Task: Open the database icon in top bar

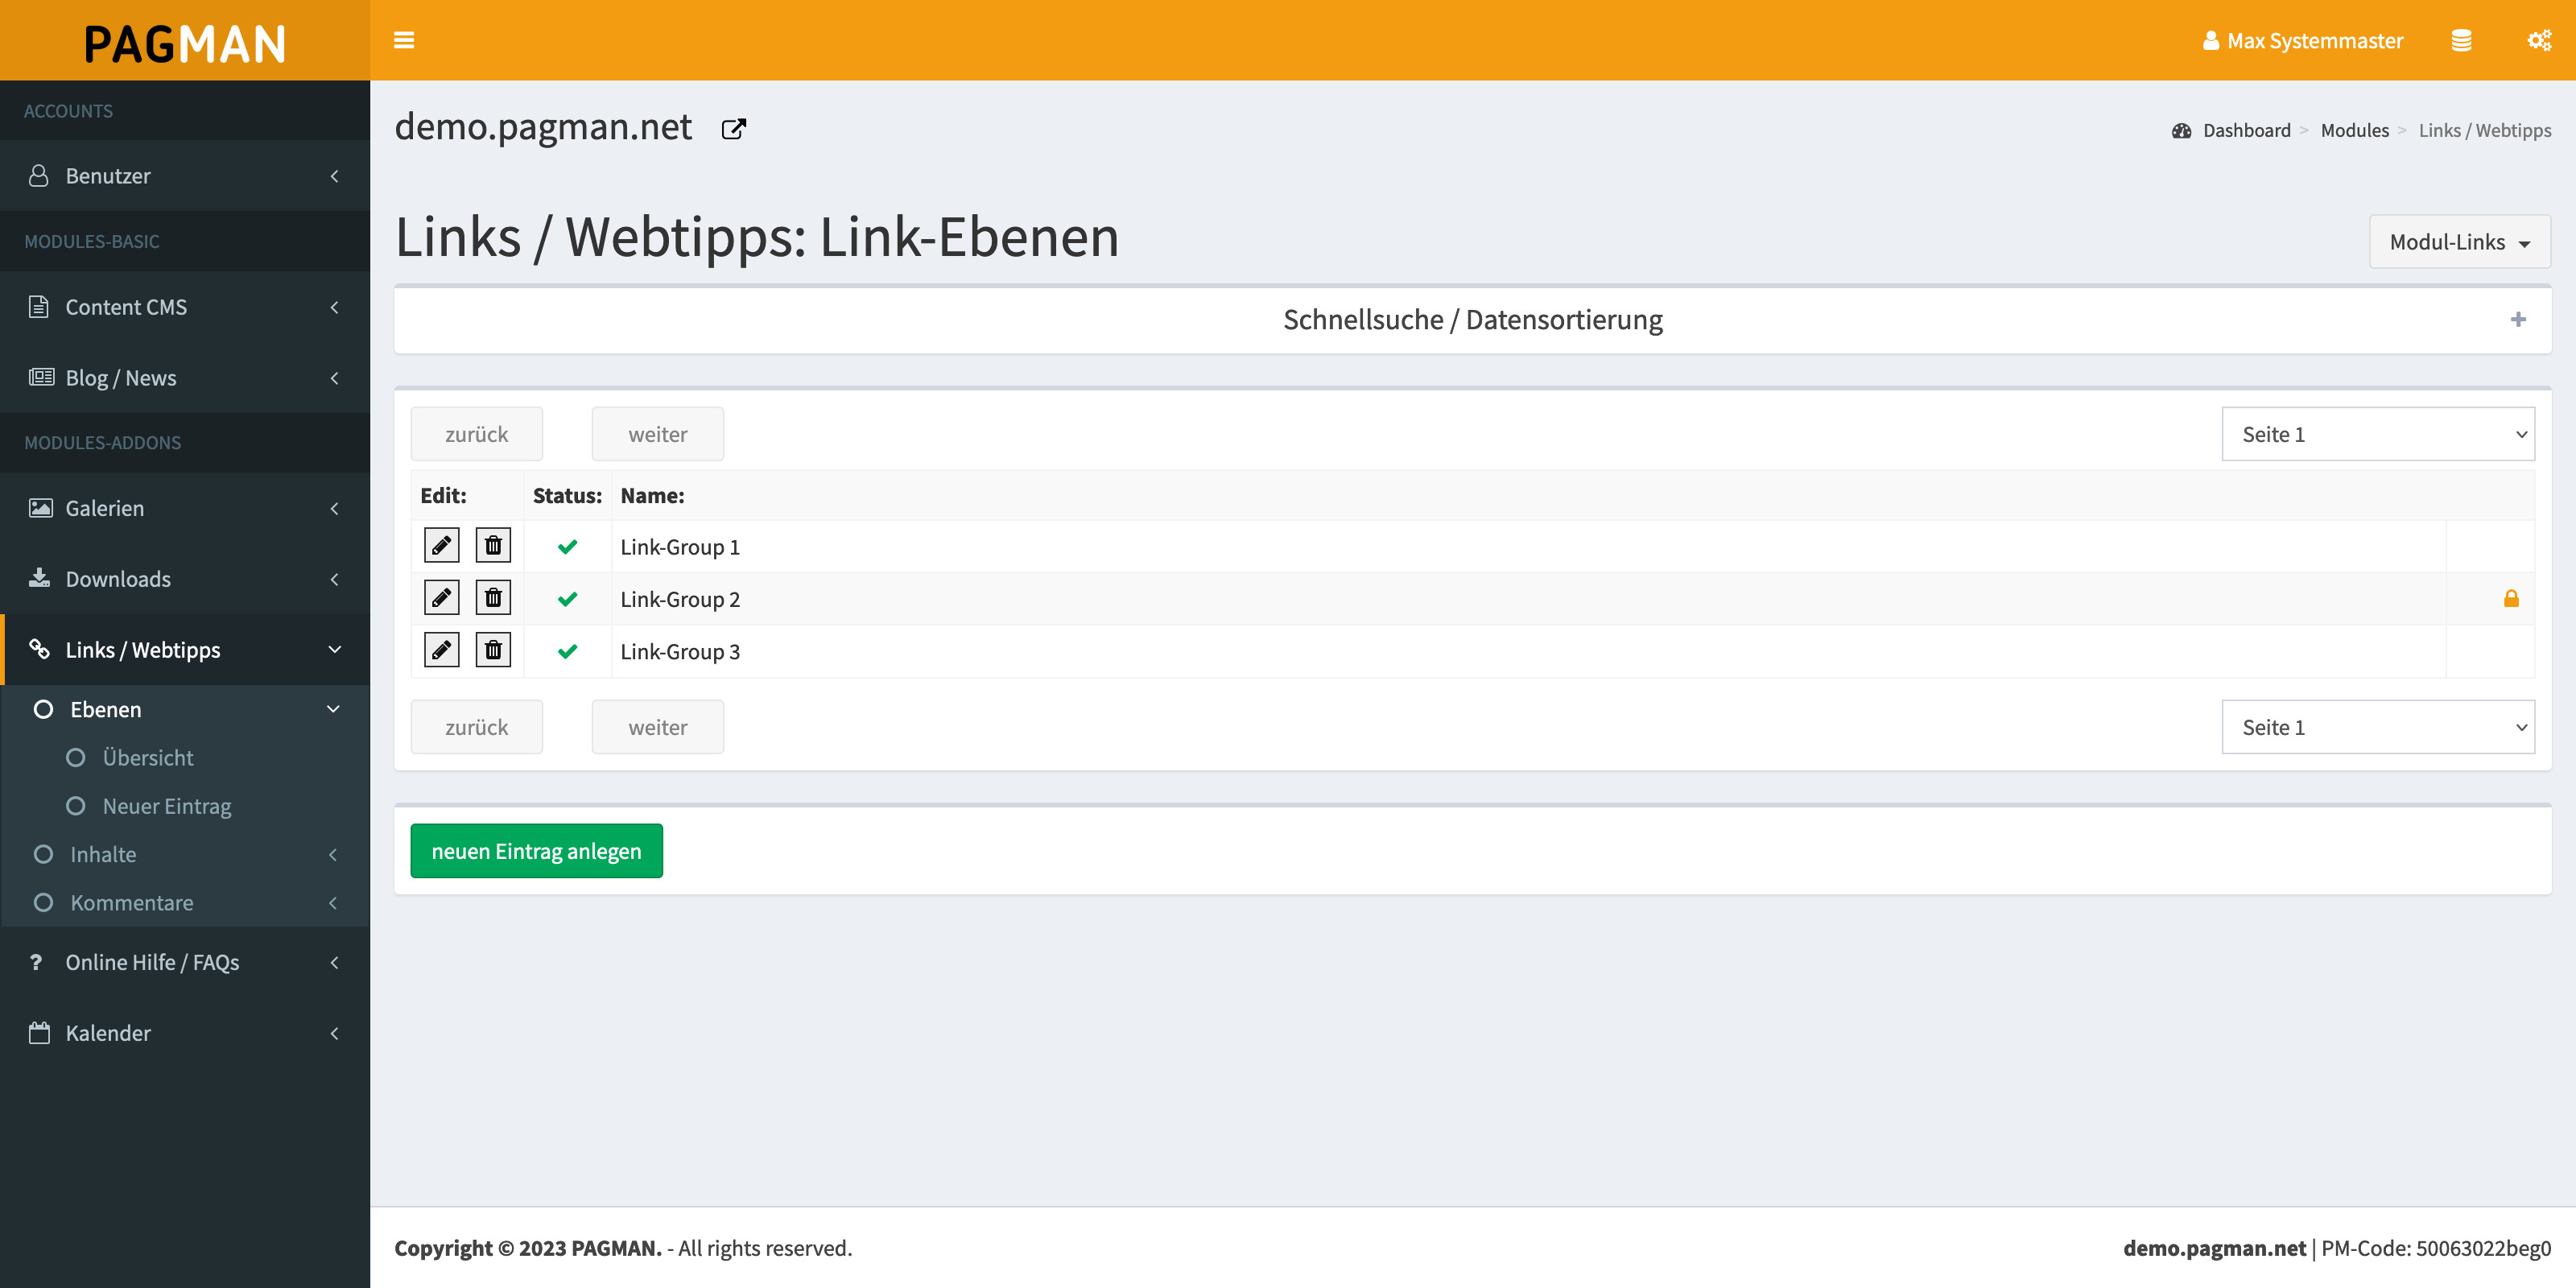Action: [x=2462, y=40]
